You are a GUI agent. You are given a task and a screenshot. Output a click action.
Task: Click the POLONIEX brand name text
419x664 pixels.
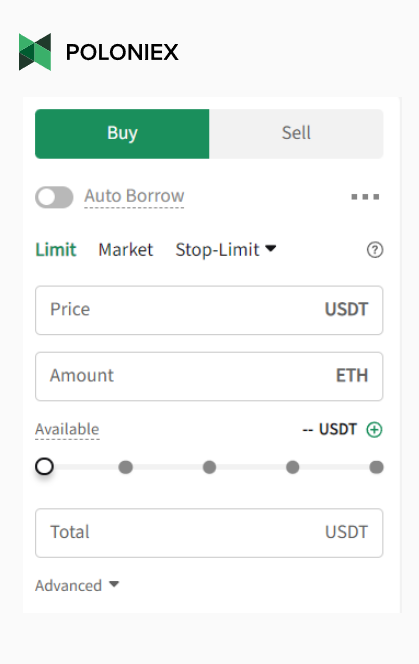pos(122,52)
